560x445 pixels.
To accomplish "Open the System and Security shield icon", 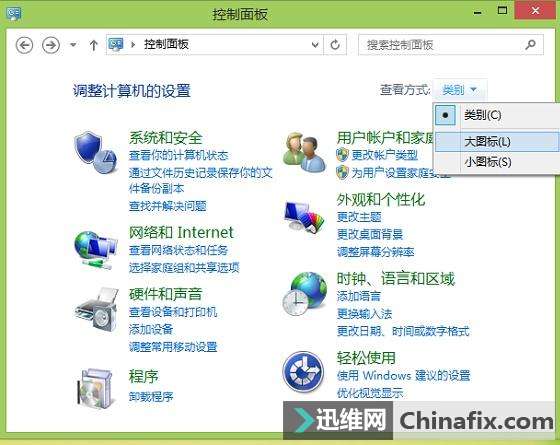I will tap(95, 153).
